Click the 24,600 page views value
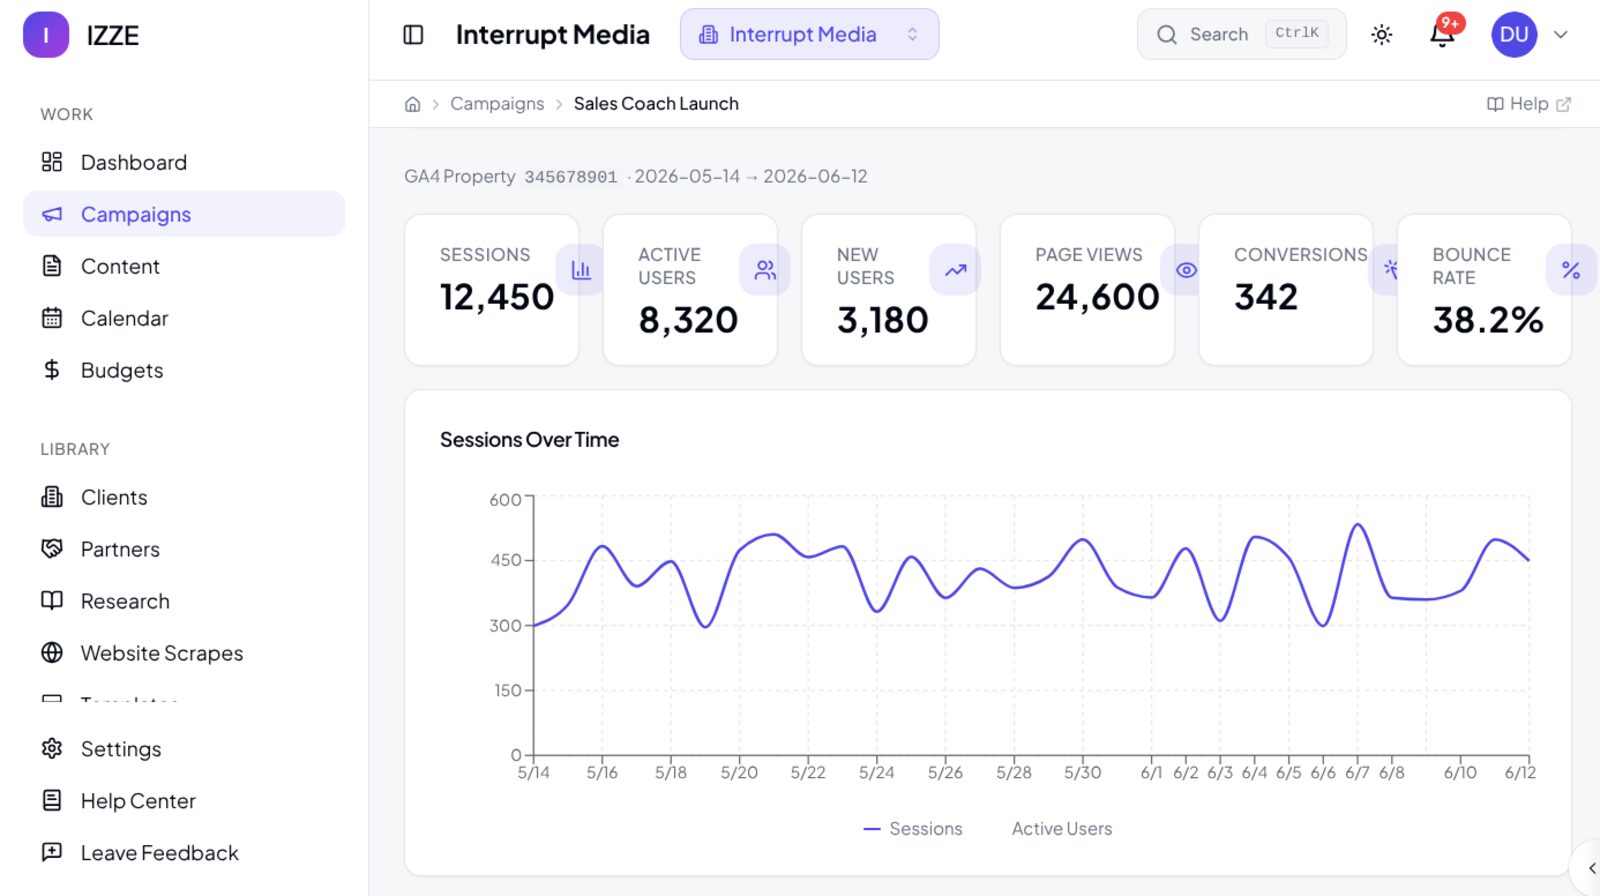 [1097, 297]
